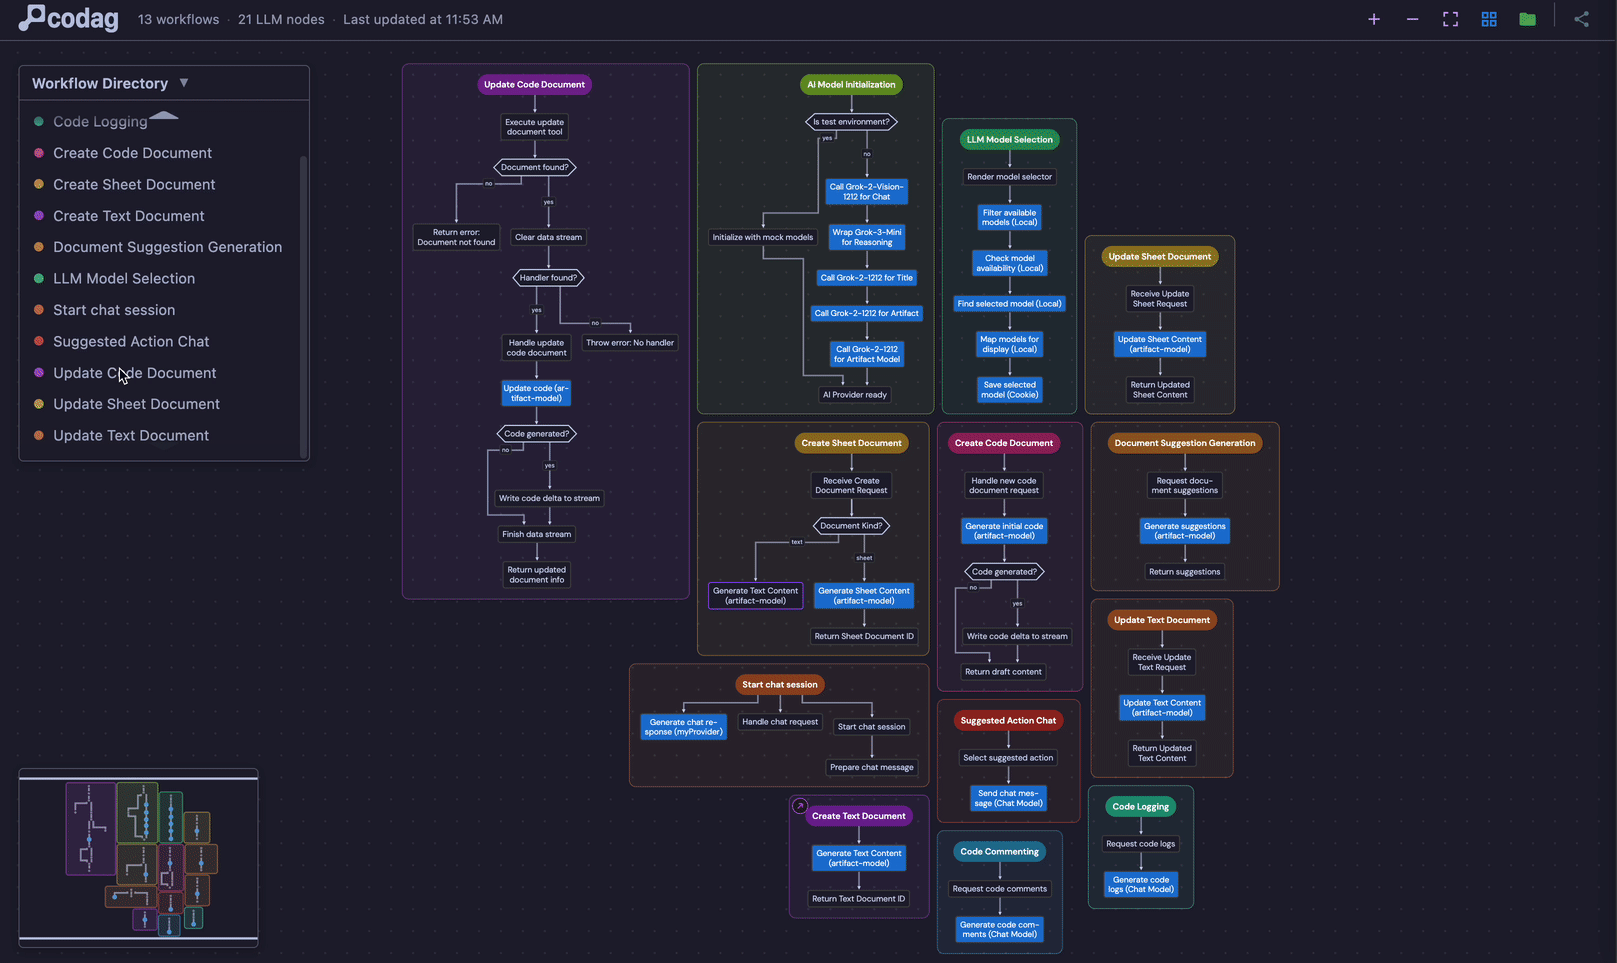This screenshot has width=1617, height=963.
Task: Zoom out with the minus icon
Action: pyautogui.click(x=1412, y=19)
